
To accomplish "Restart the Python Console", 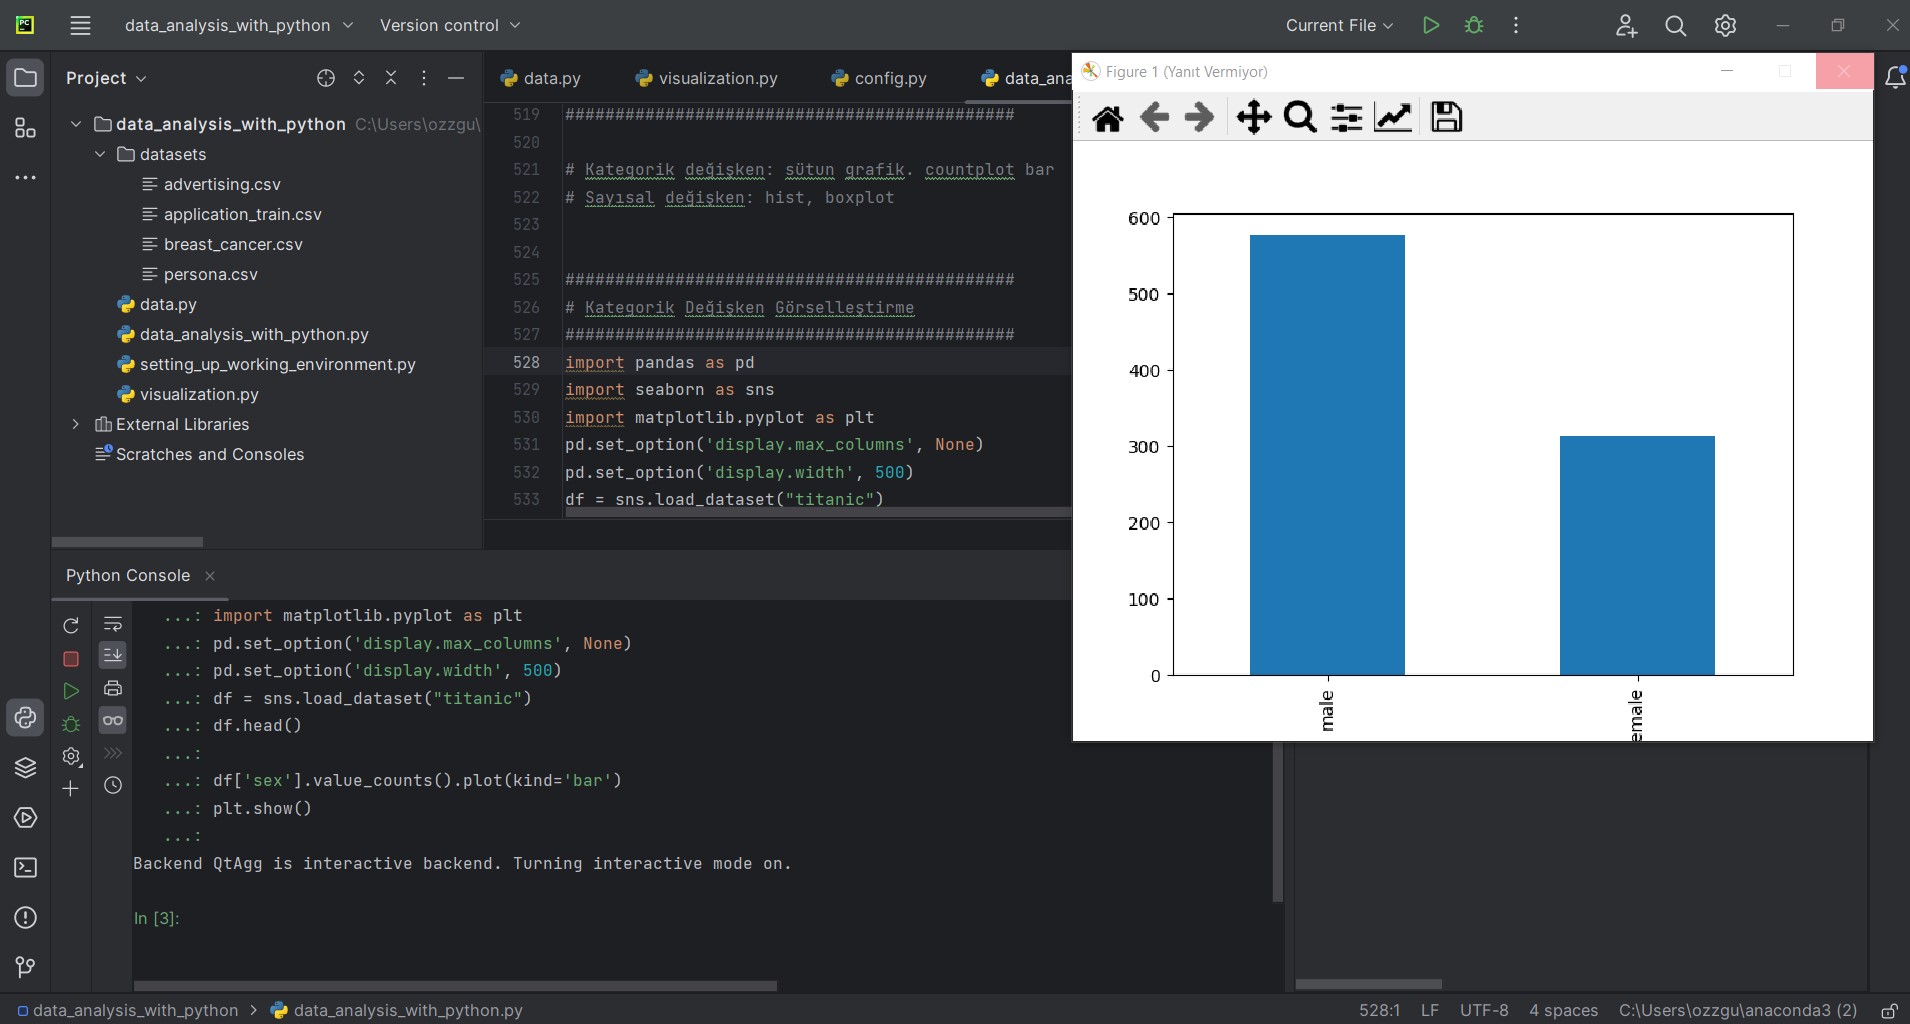I will (70, 624).
